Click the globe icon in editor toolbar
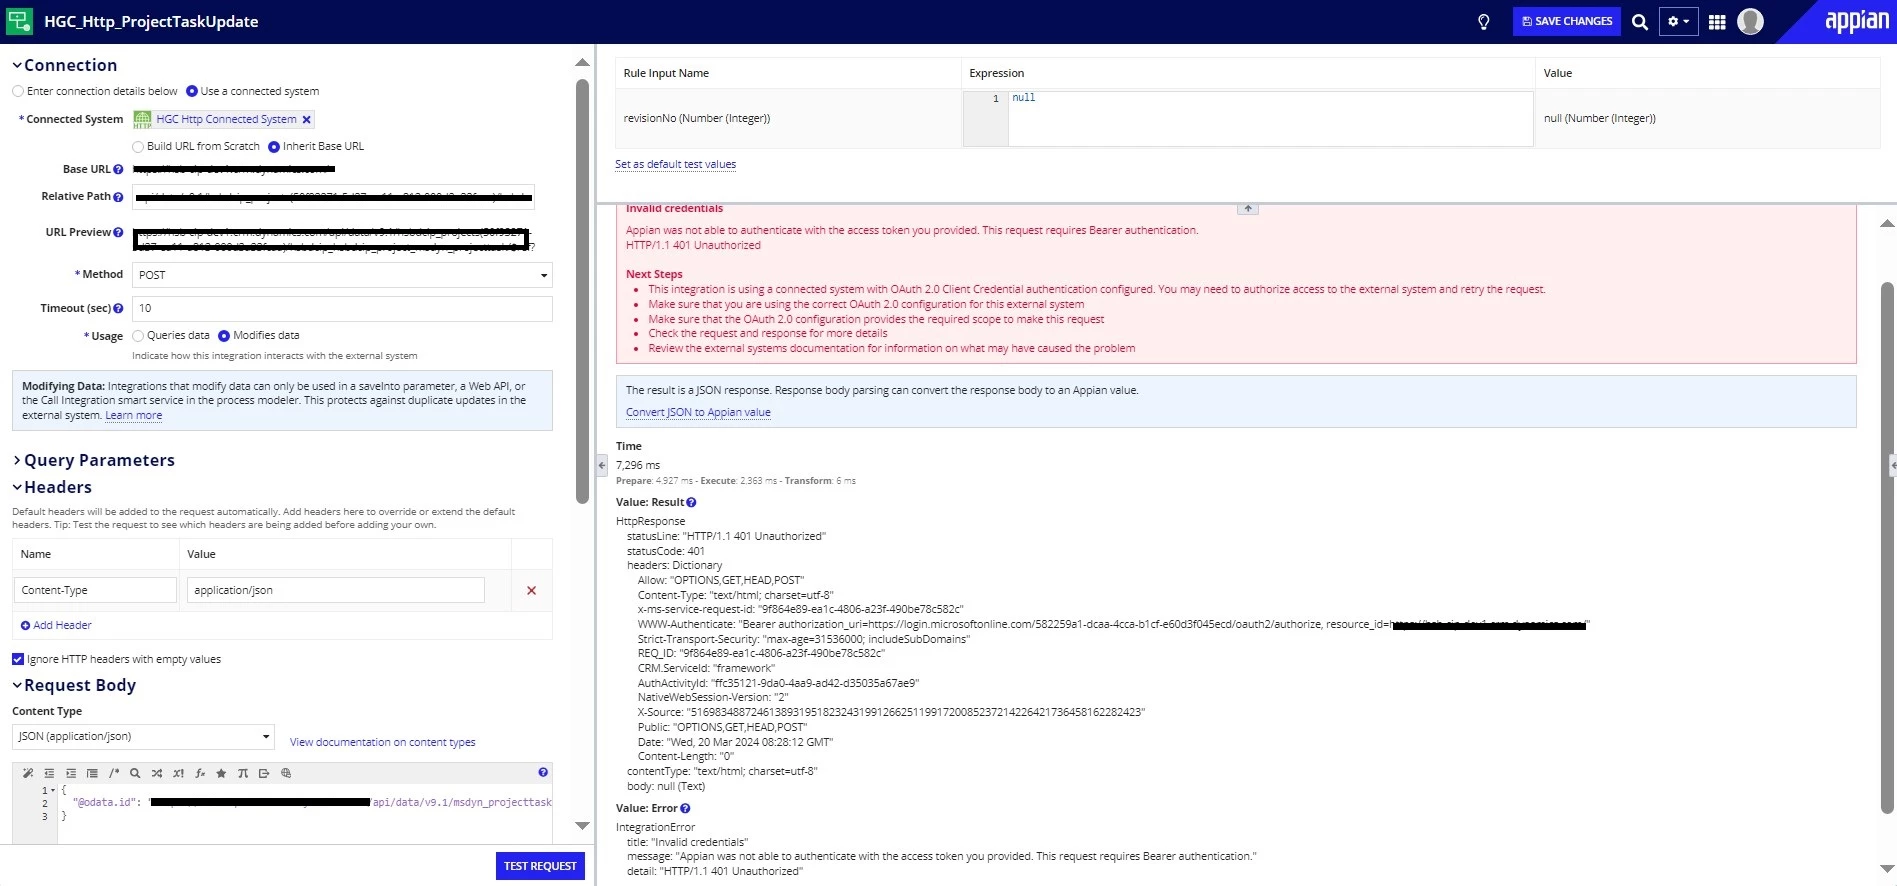This screenshot has height=886, width=1897. pos(286,773)
